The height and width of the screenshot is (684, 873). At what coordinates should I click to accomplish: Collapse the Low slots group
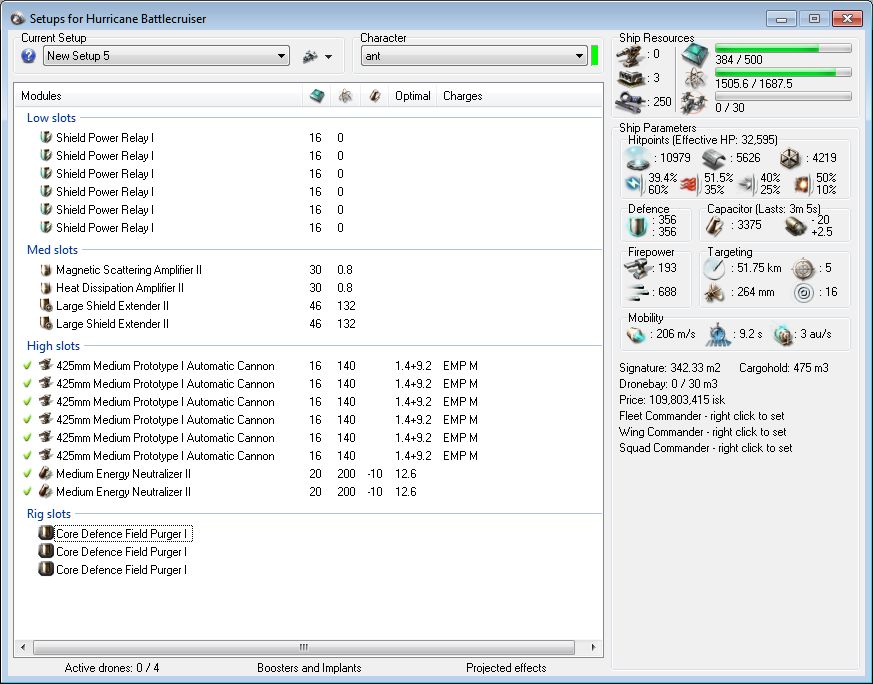51,118
